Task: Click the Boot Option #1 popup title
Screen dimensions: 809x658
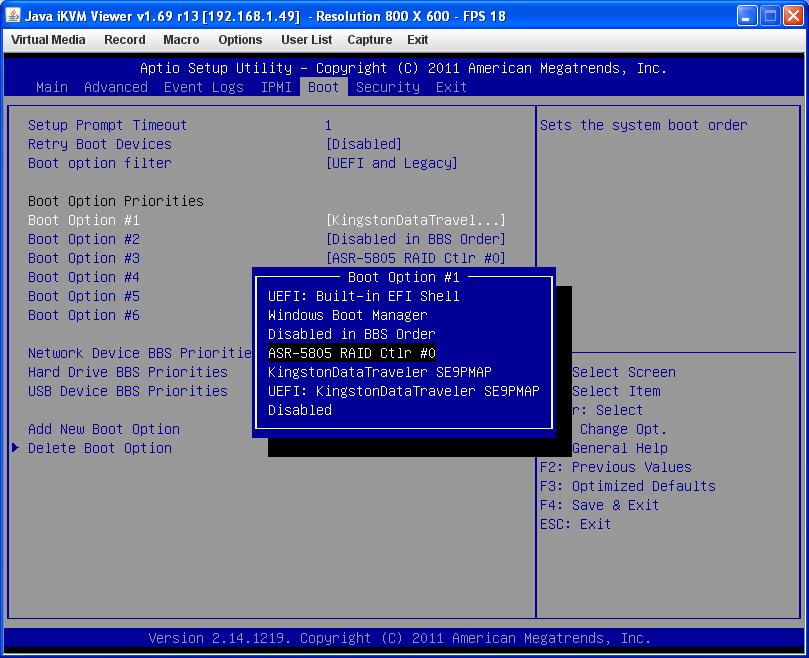Action: click(403, 277)
